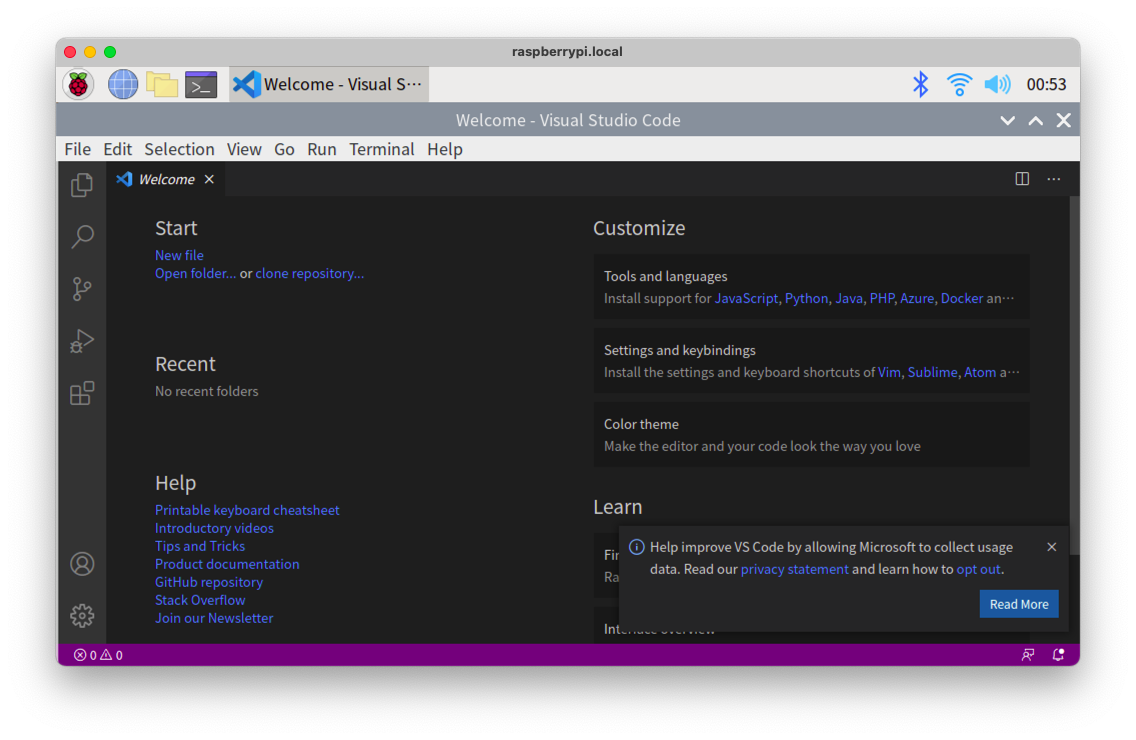This screenshot has height=740, width=1136.
Task: Open the Terminal menu
Action: pyautogui.click(x=382, y=149)
